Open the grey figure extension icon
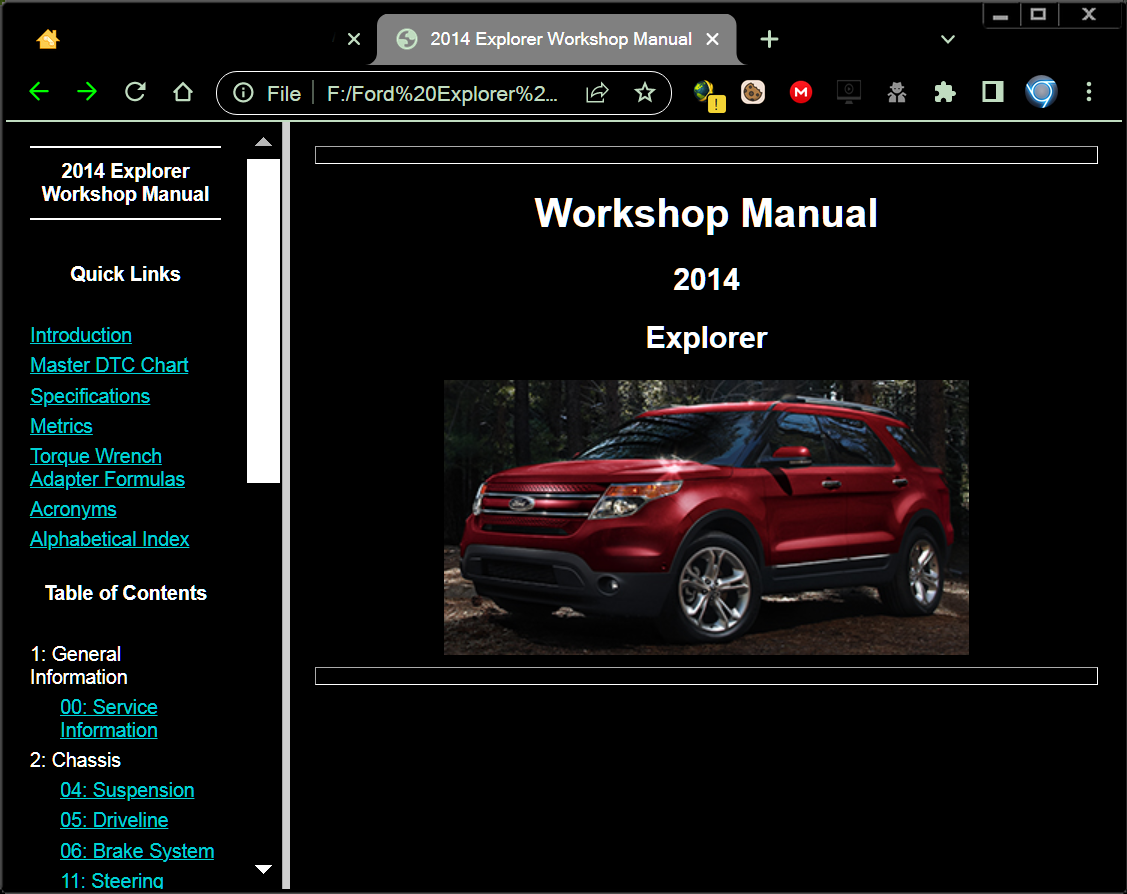 pos(896,92)
